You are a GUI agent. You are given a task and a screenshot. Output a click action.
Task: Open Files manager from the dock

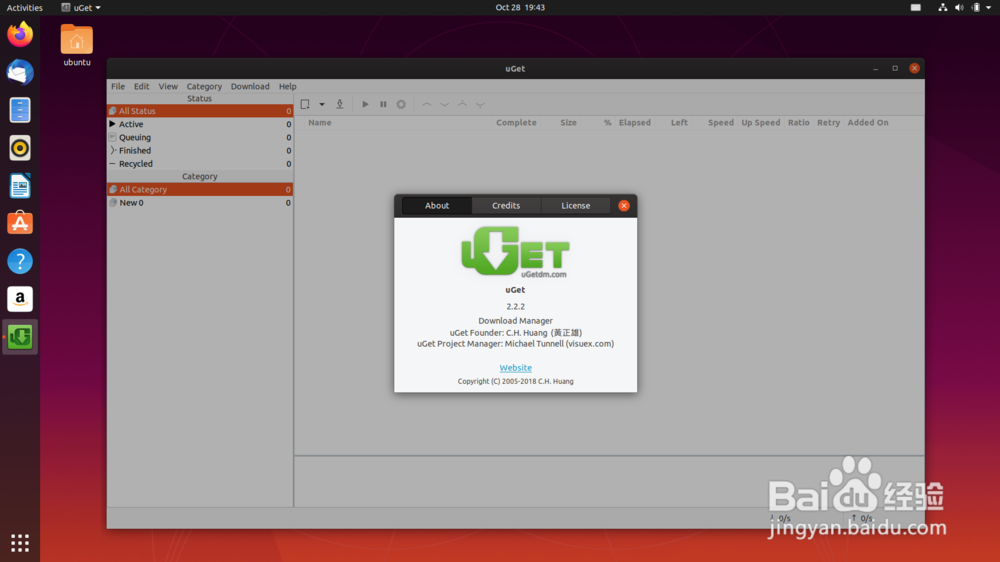20,110
